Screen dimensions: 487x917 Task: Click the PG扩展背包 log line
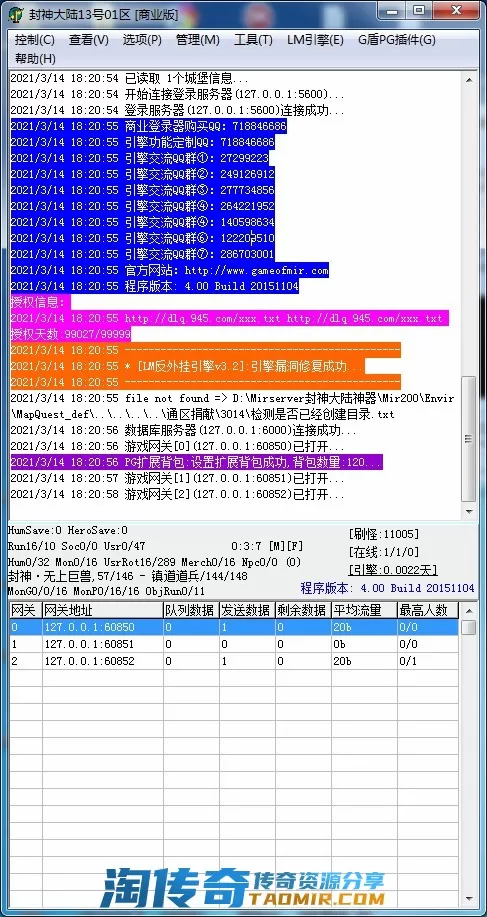196,463
